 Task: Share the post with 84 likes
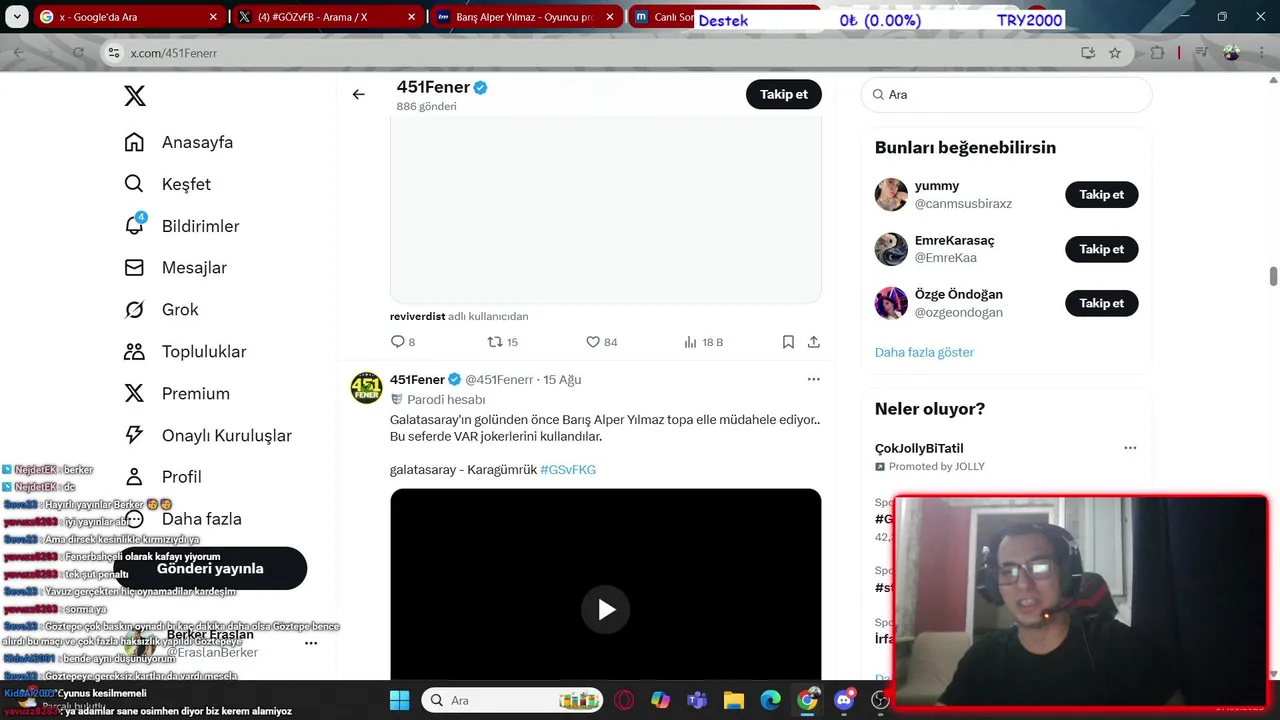click(x=814, y=342)
